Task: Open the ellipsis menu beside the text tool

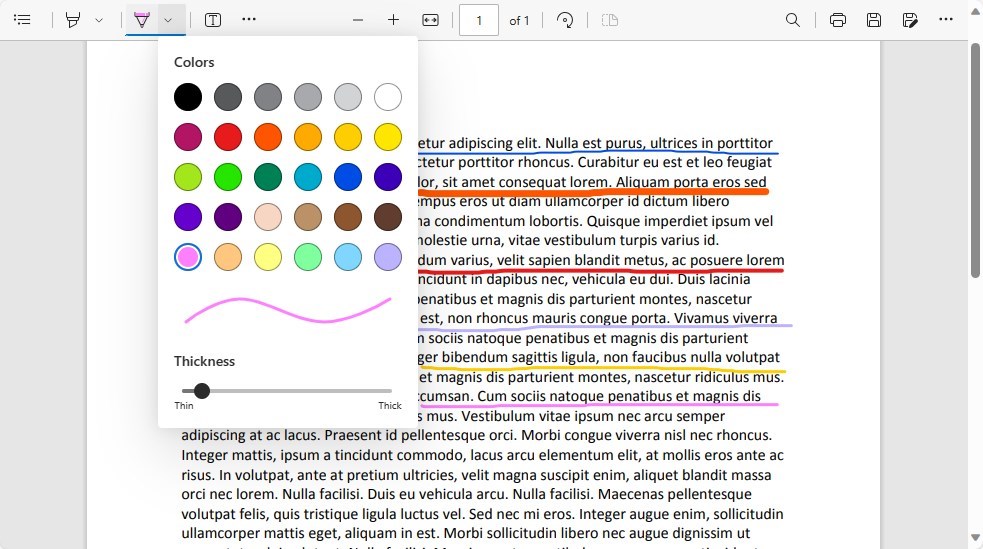Action: [249, 20]
